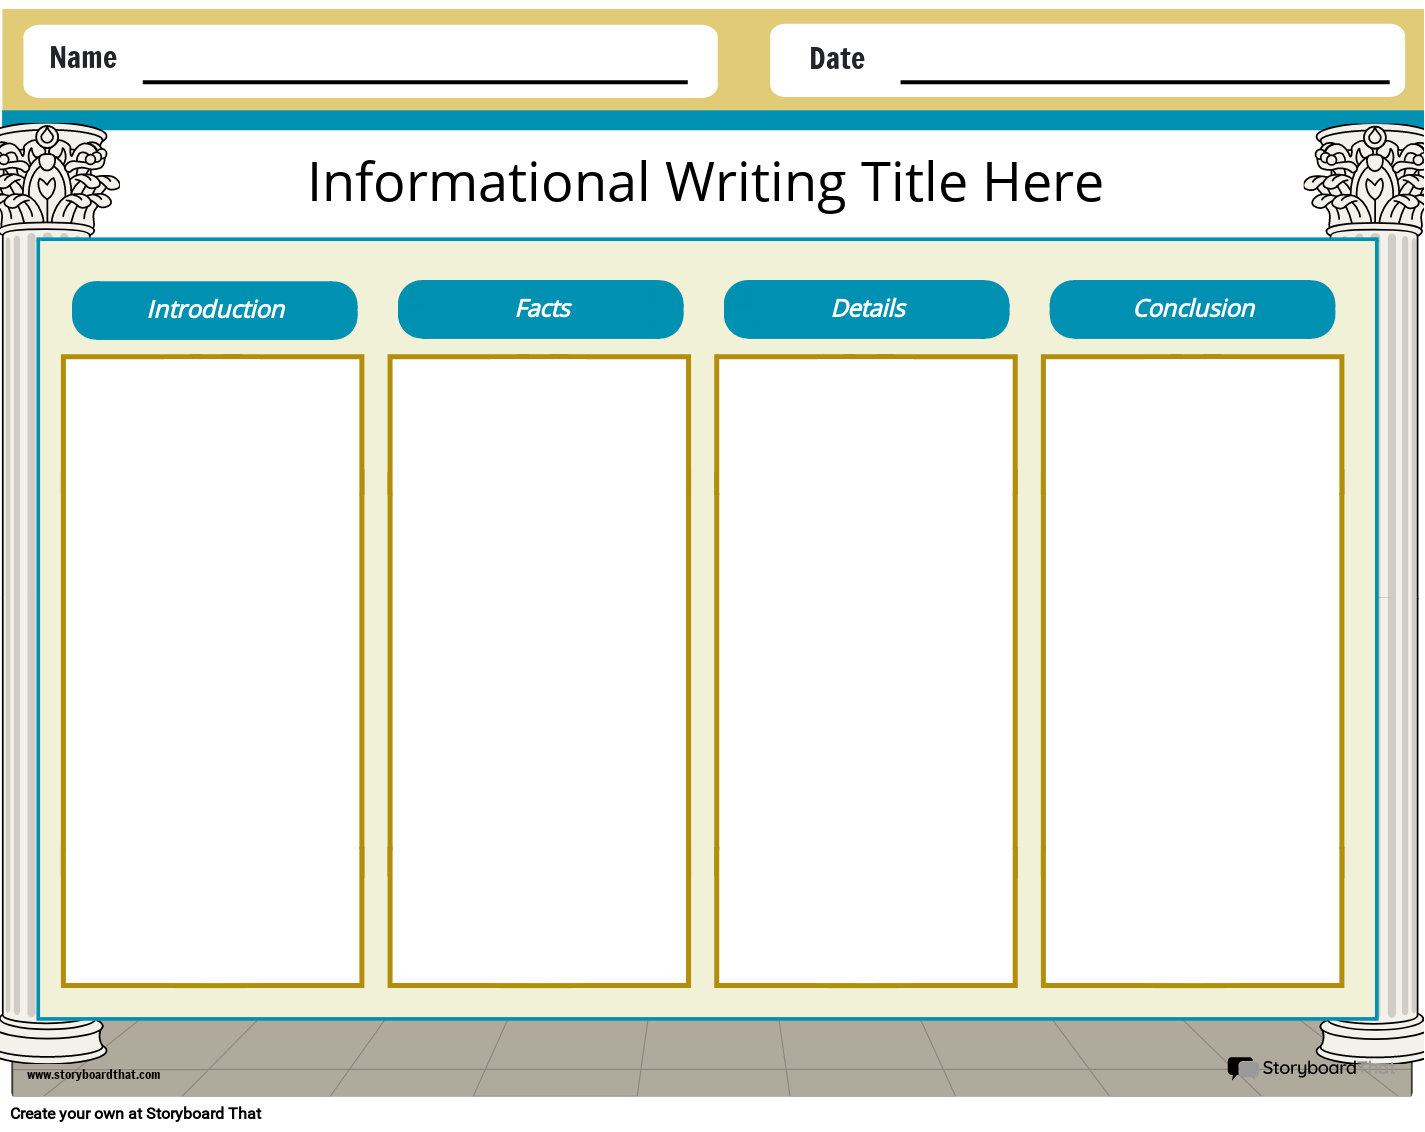Screen dimensions: 1425x1132
Task: Click 'Create your own at Storyboard That'
Action: (136, 1113)
